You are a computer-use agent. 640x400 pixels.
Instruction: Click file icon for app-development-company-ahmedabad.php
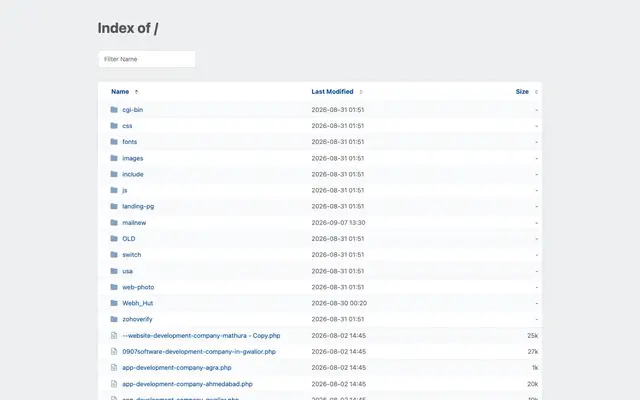point(114,384)
